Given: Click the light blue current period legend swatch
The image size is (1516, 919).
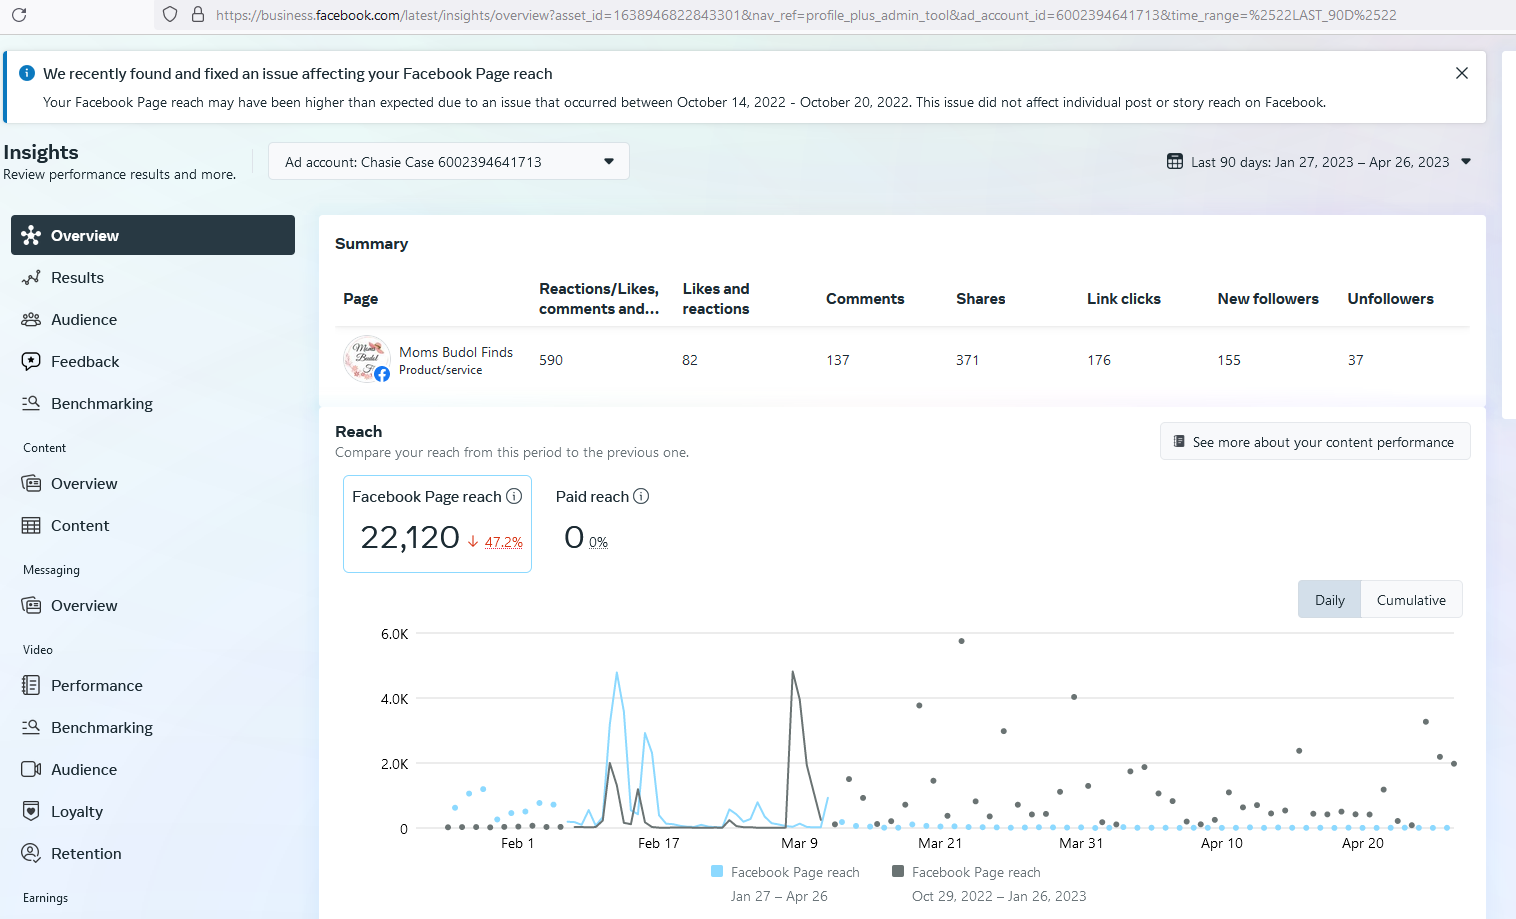Looking at the screenshot, I should tap(717, 871).
